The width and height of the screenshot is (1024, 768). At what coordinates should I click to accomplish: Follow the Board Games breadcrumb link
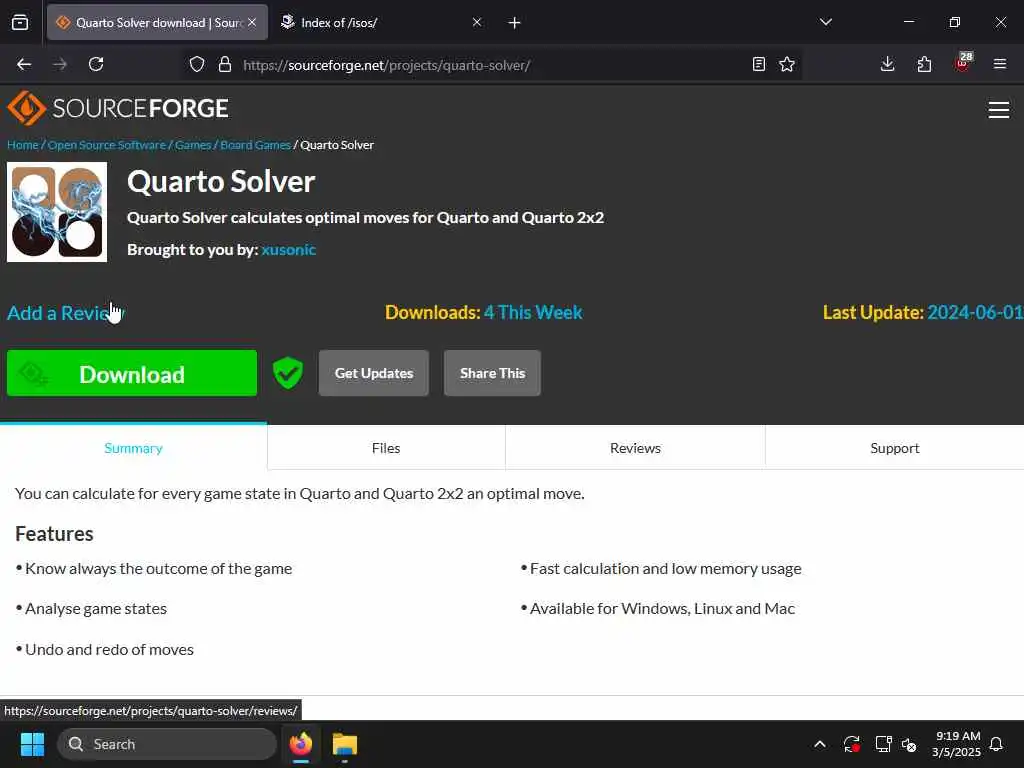[x=255, y=145]
